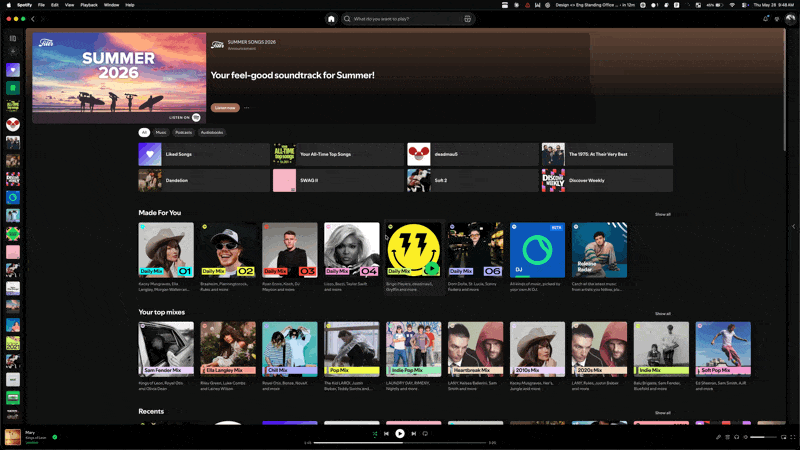Open more options dots beside Listen now
This screenshot has height=450, width=800.
pos(246,108)
